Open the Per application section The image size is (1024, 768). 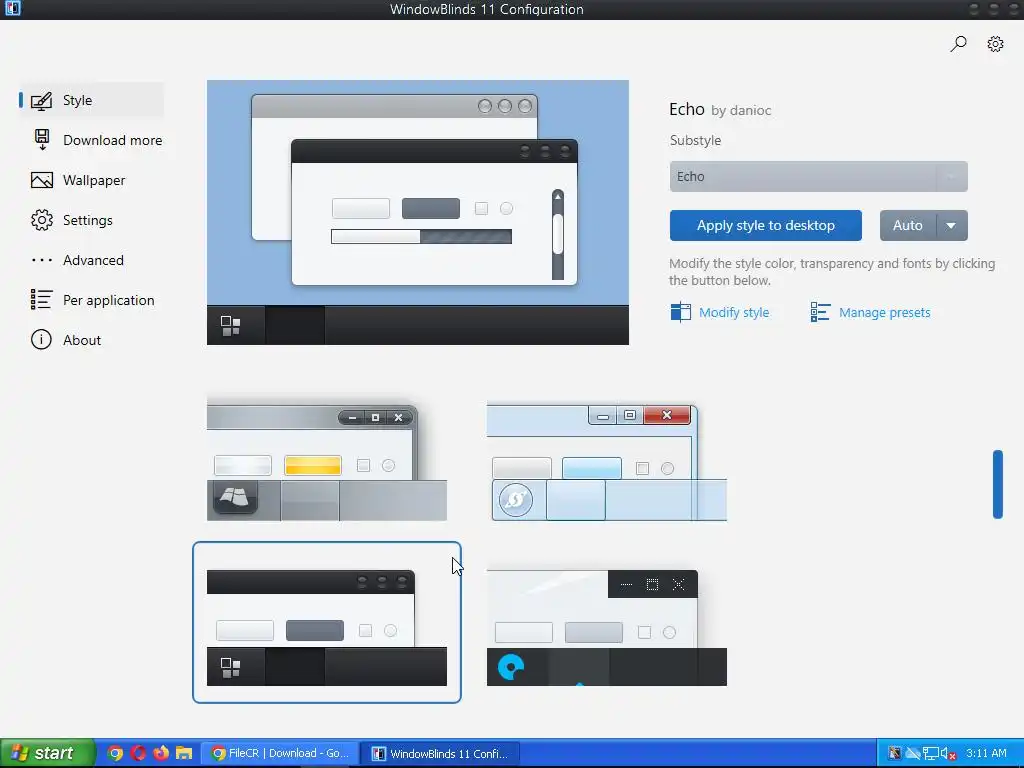[x=92, y=300]
